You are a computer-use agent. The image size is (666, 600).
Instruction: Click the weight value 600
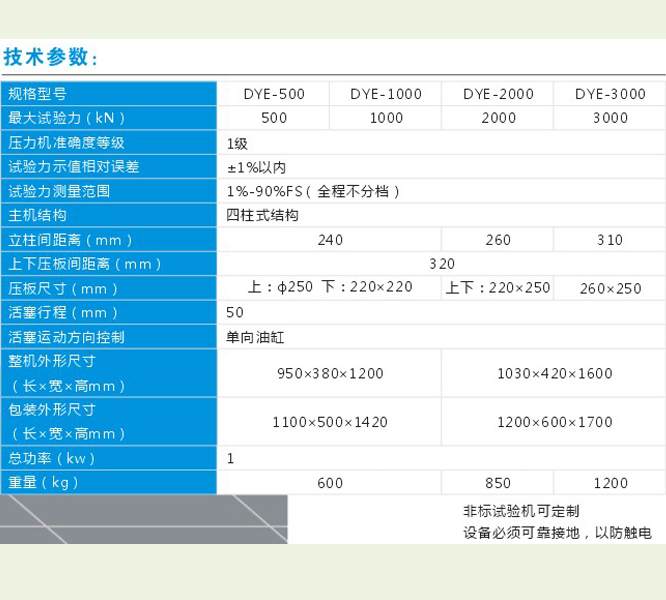click(330, 483)
